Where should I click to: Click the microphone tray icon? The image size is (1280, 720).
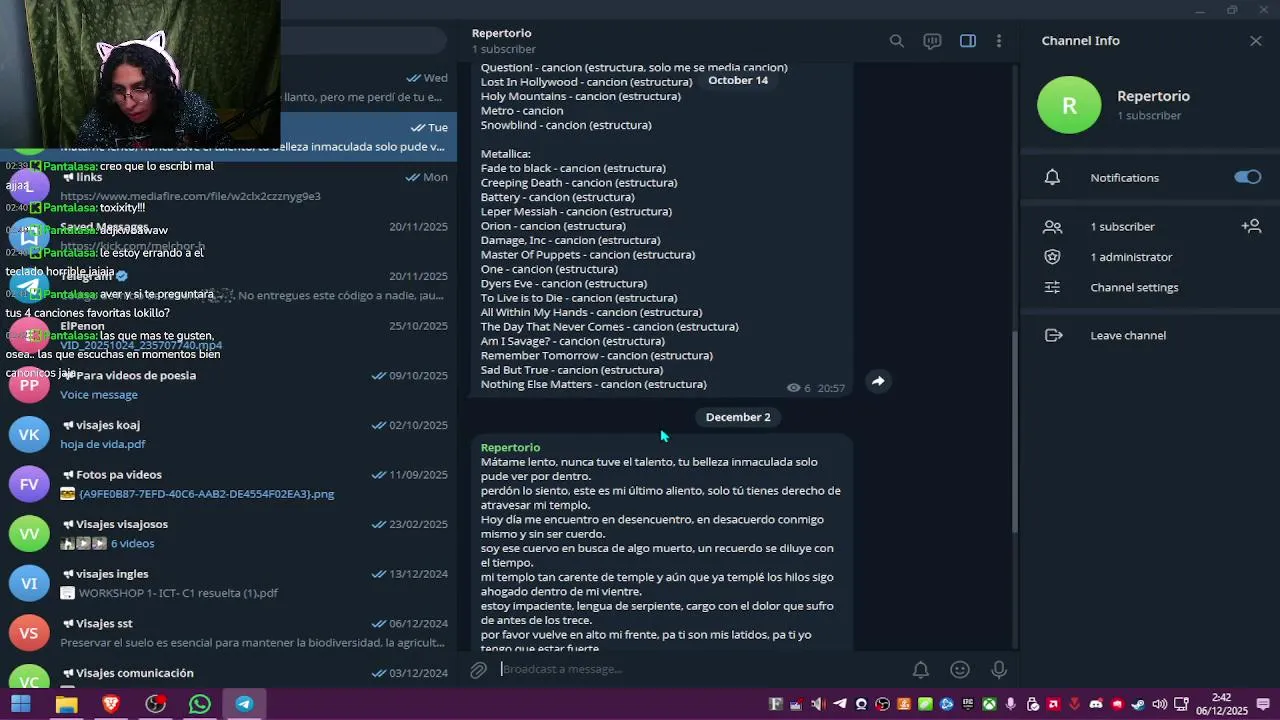(x=1011, y=704)
